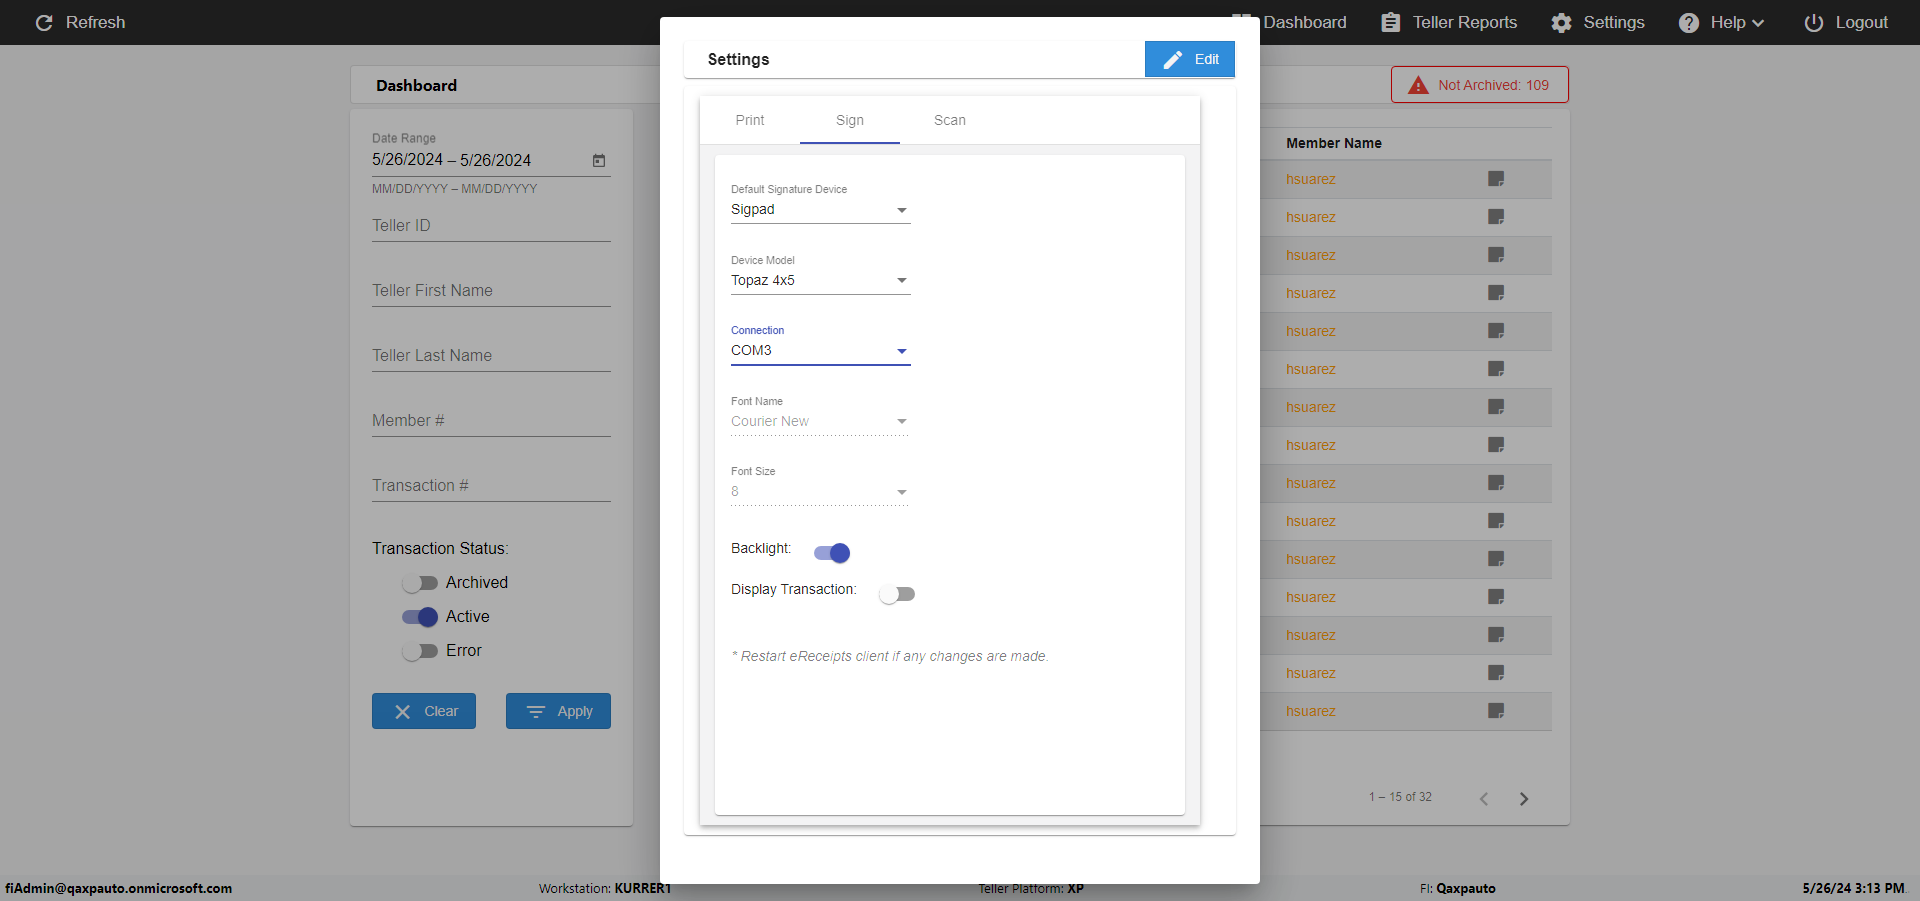Open the Help question mark icon

coord(1688,22)
